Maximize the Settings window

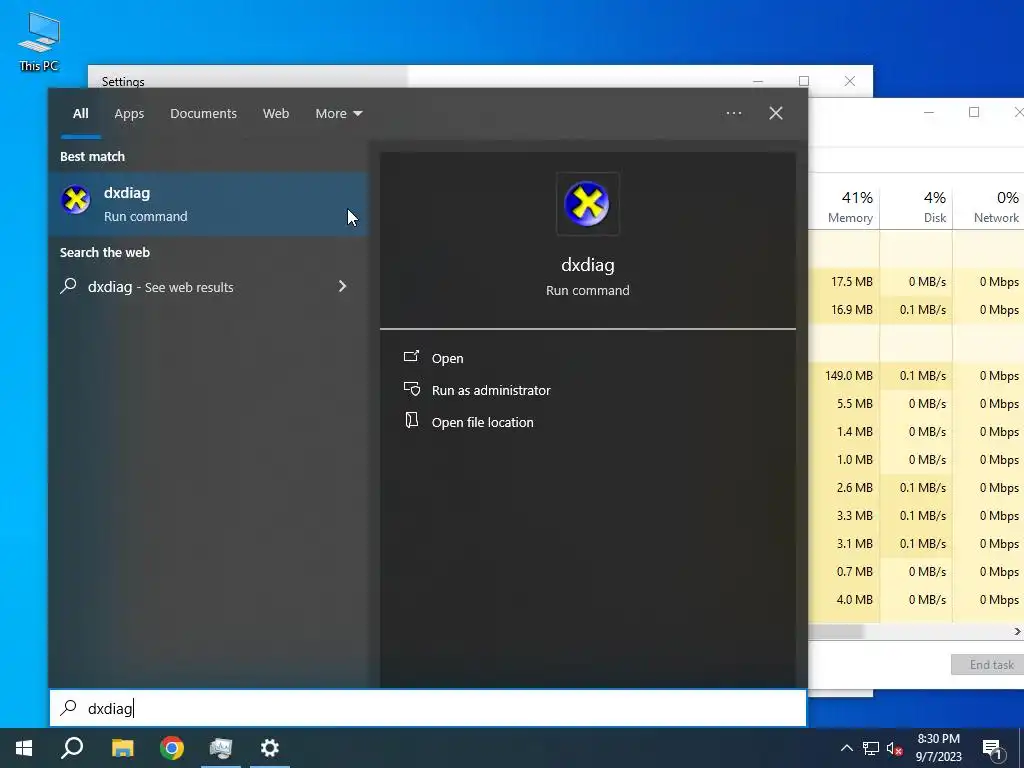[804, 81]
